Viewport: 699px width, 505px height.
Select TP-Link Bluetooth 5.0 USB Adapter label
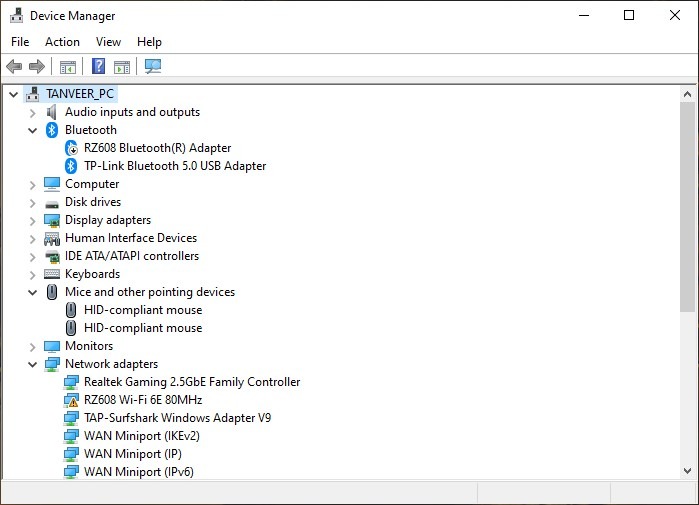coord(175,166)
